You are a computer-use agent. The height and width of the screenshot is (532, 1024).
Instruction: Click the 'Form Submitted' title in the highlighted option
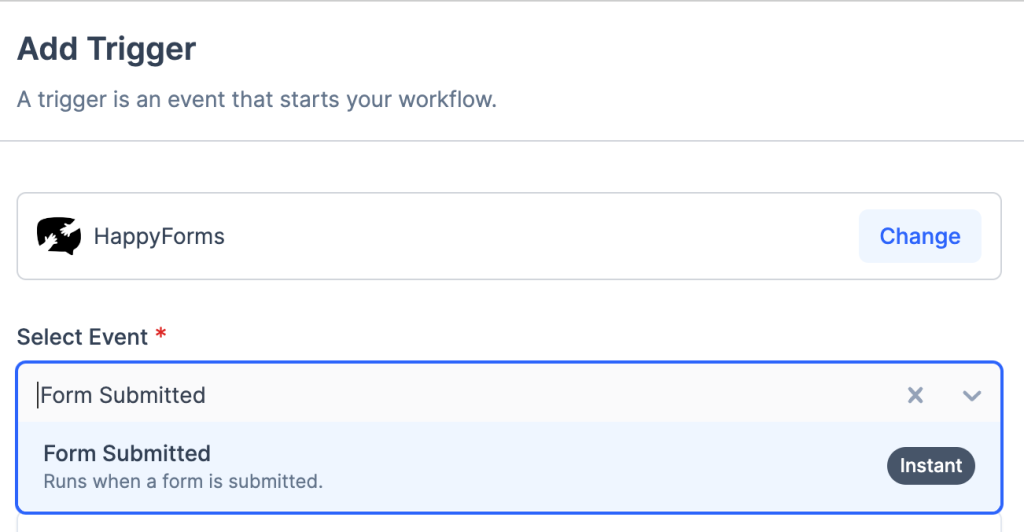point(127,453)
